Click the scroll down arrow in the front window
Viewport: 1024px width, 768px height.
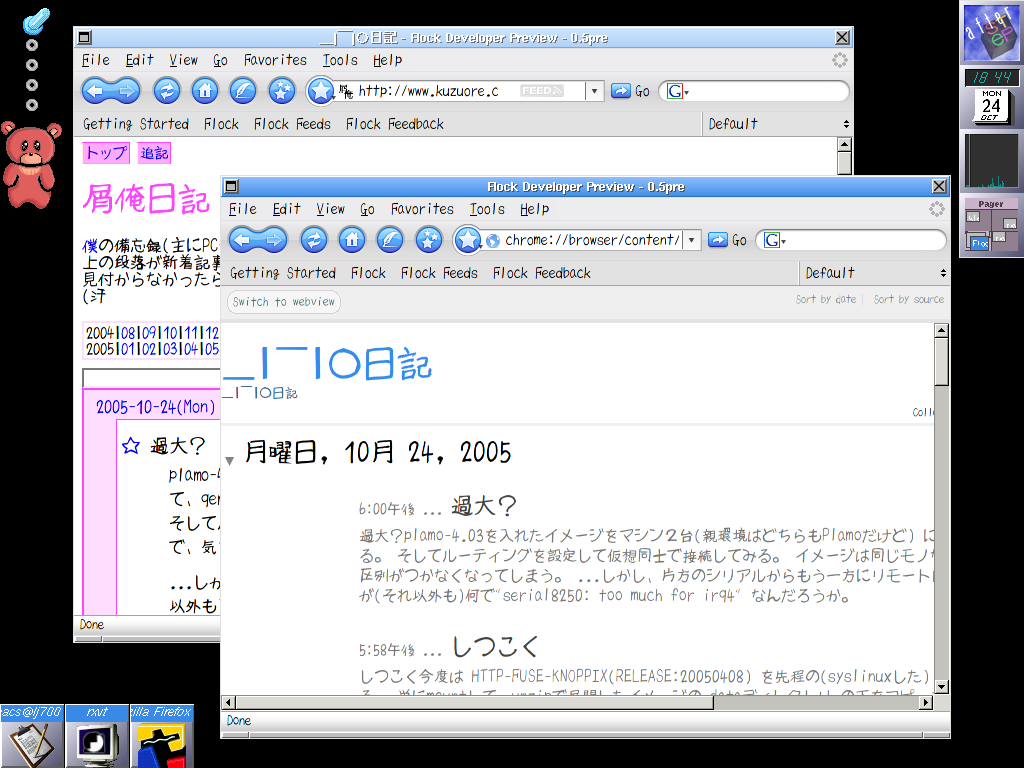tap(941, 686)
